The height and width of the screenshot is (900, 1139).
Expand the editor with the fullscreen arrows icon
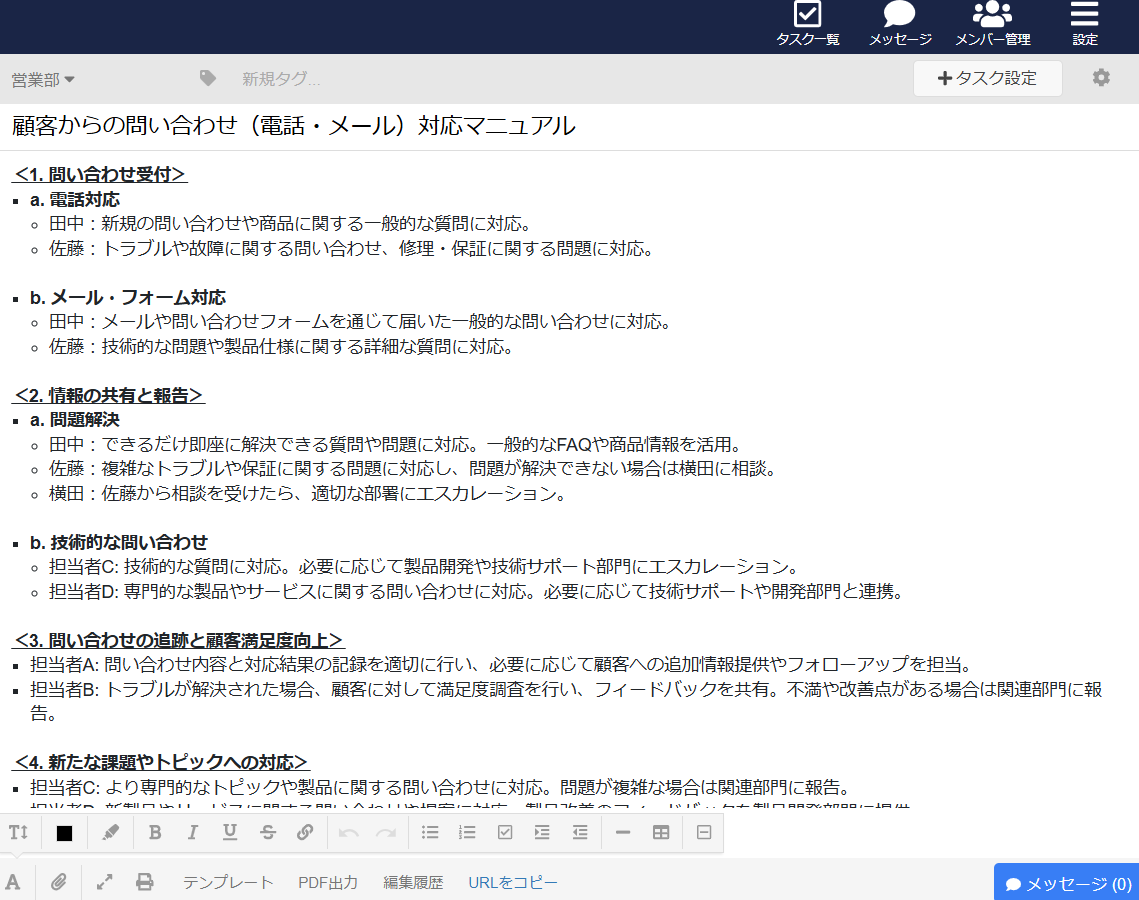(x=104, y=882)
